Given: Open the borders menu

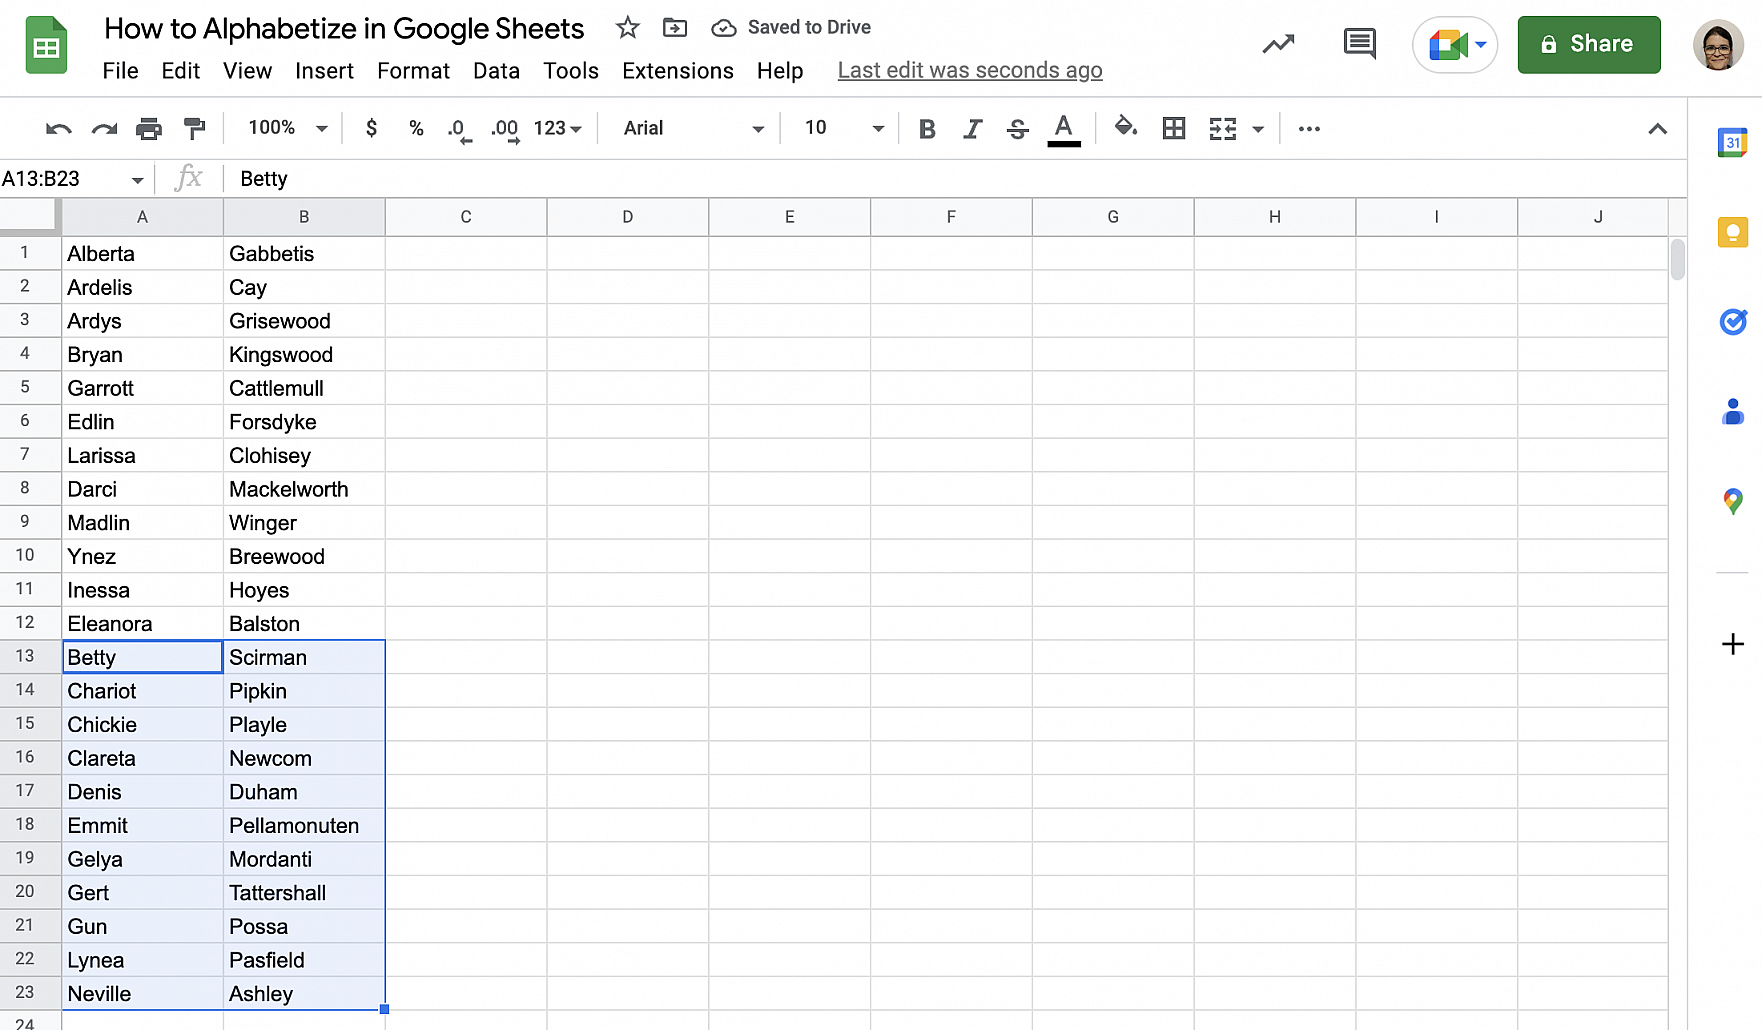Looking at the screenshot, I should pos(1173,128).
